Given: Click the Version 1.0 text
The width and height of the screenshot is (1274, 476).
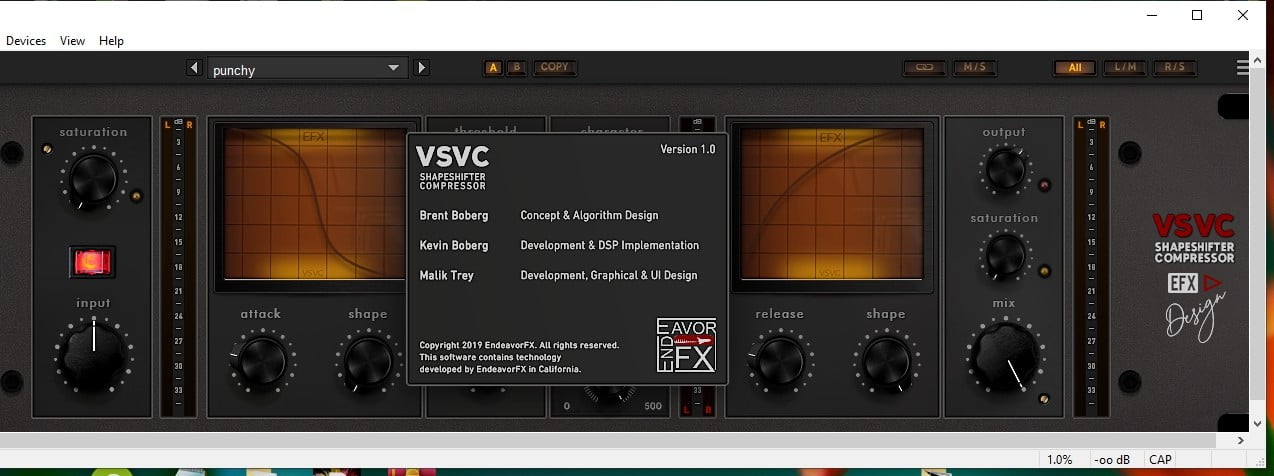Looking at the screenshot, I should [688, 149].
